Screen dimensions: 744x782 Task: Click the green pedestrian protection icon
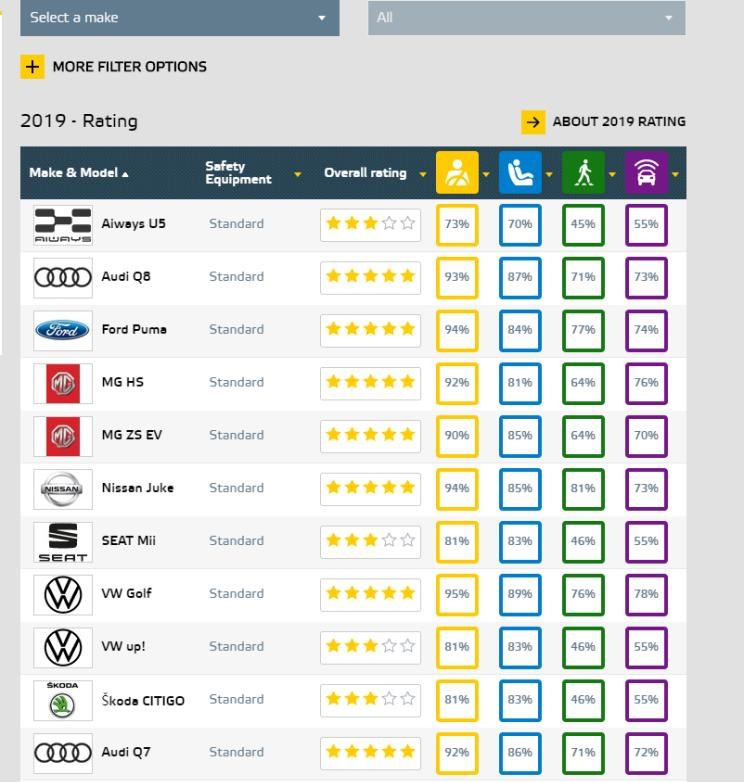(583, 173)
